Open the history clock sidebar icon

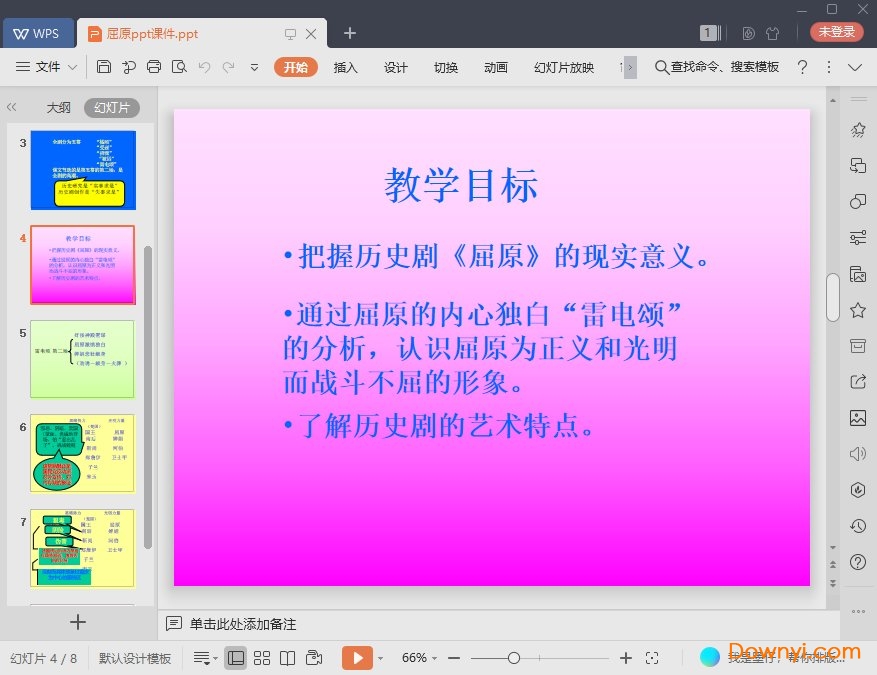[x=858, y=526]
